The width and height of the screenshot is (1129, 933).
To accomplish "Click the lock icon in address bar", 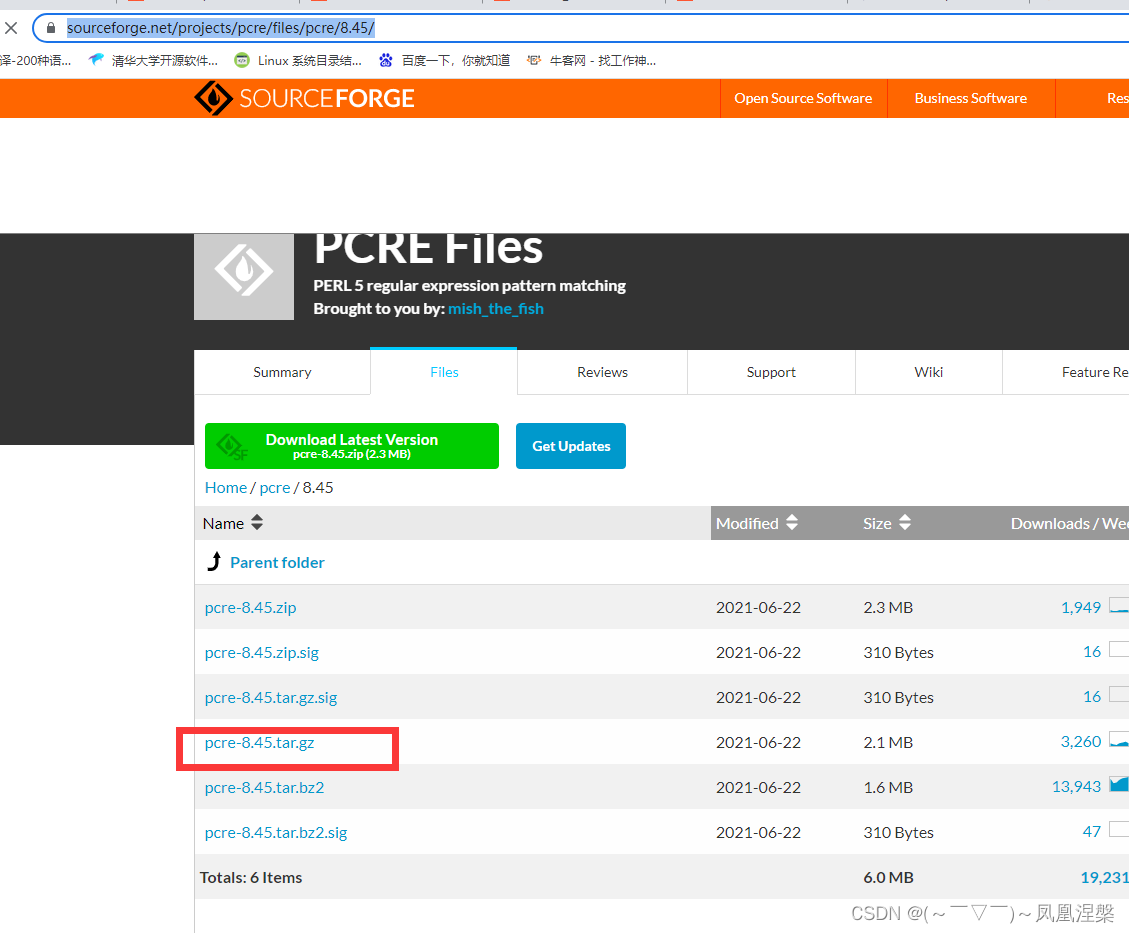I will coord(50,28).
